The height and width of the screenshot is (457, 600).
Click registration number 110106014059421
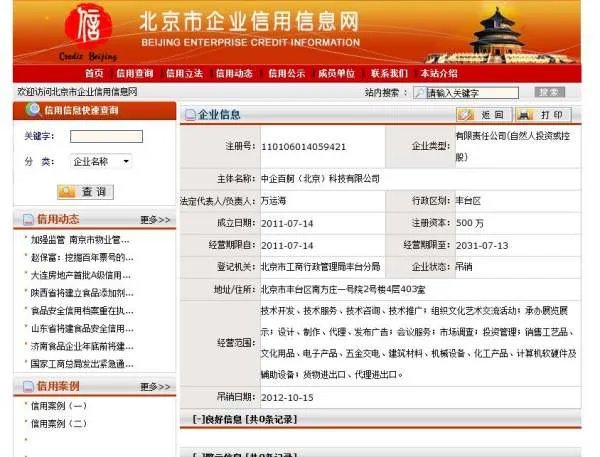click(303, 147)
